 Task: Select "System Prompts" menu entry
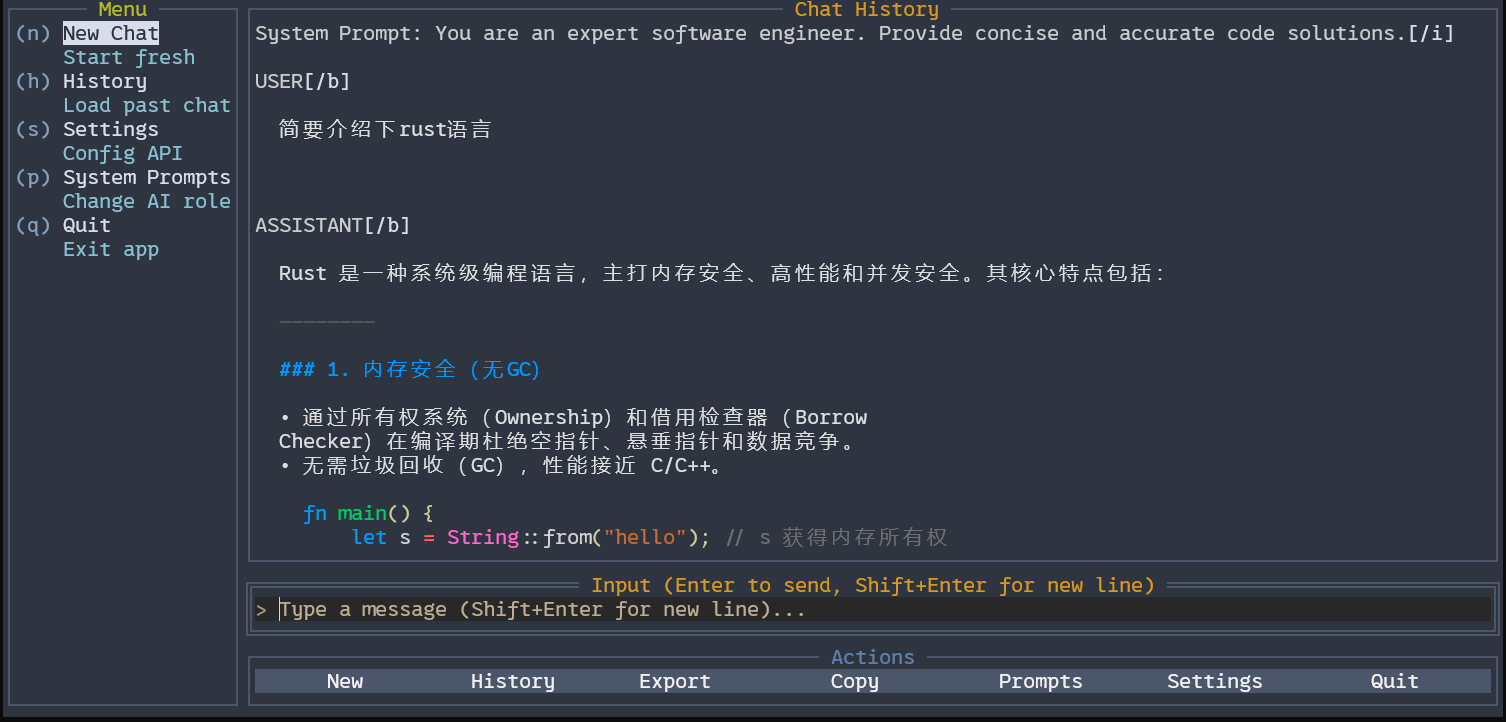[x=147, y=177]
